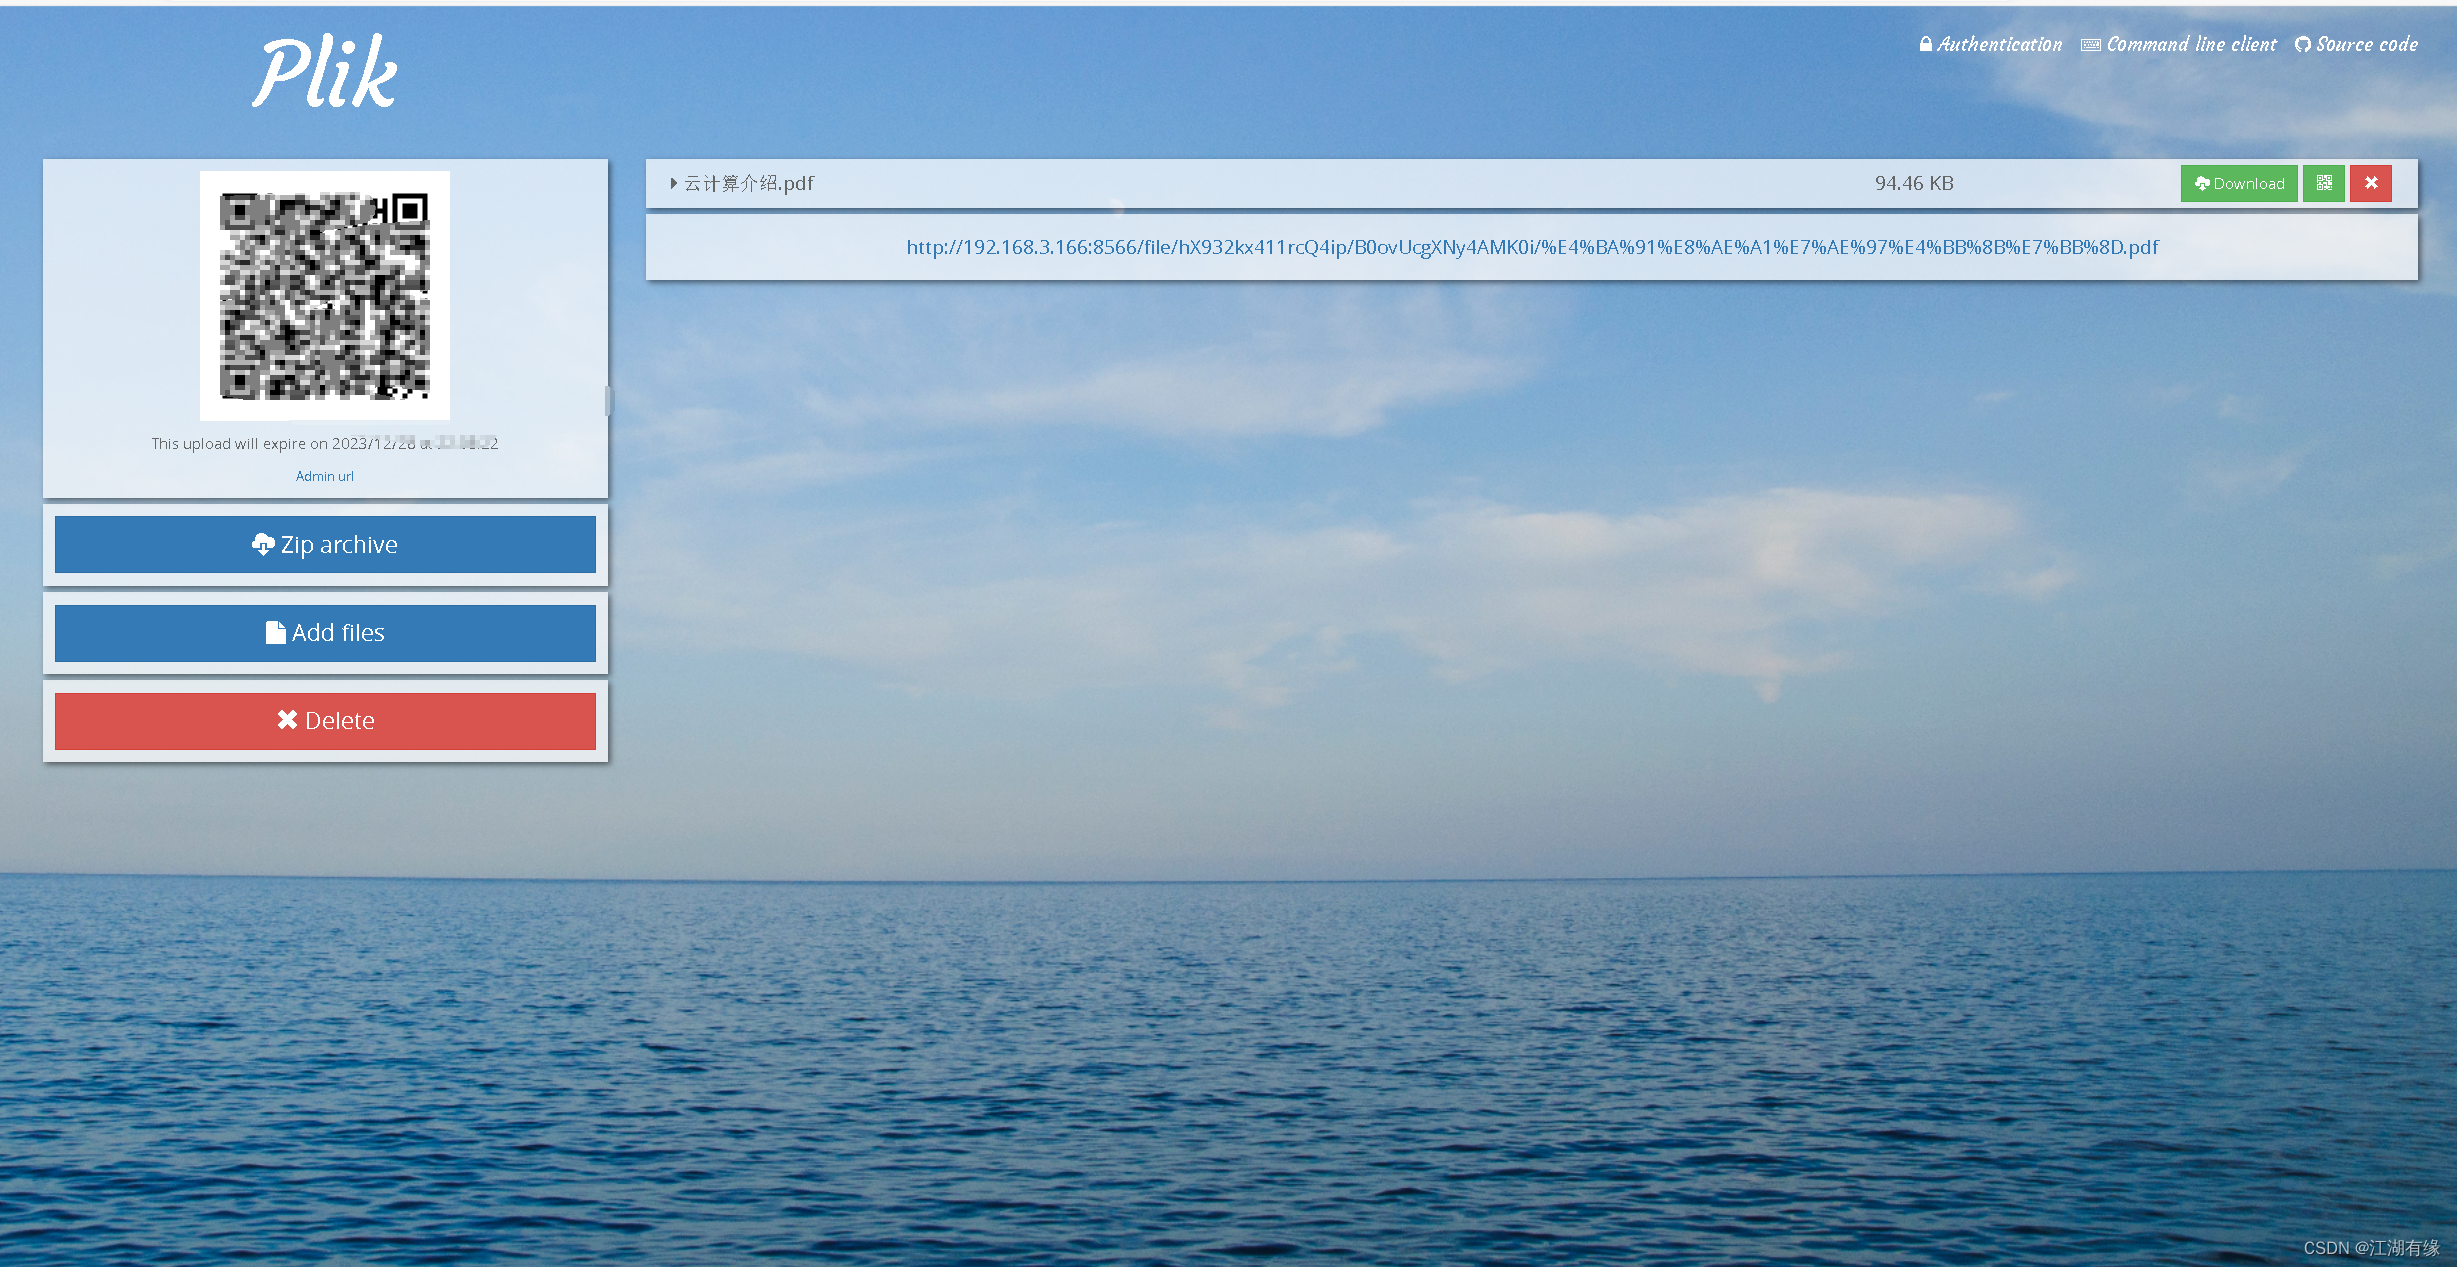
Task: Click the Admin url link
Action: click(x=325, y=475)
